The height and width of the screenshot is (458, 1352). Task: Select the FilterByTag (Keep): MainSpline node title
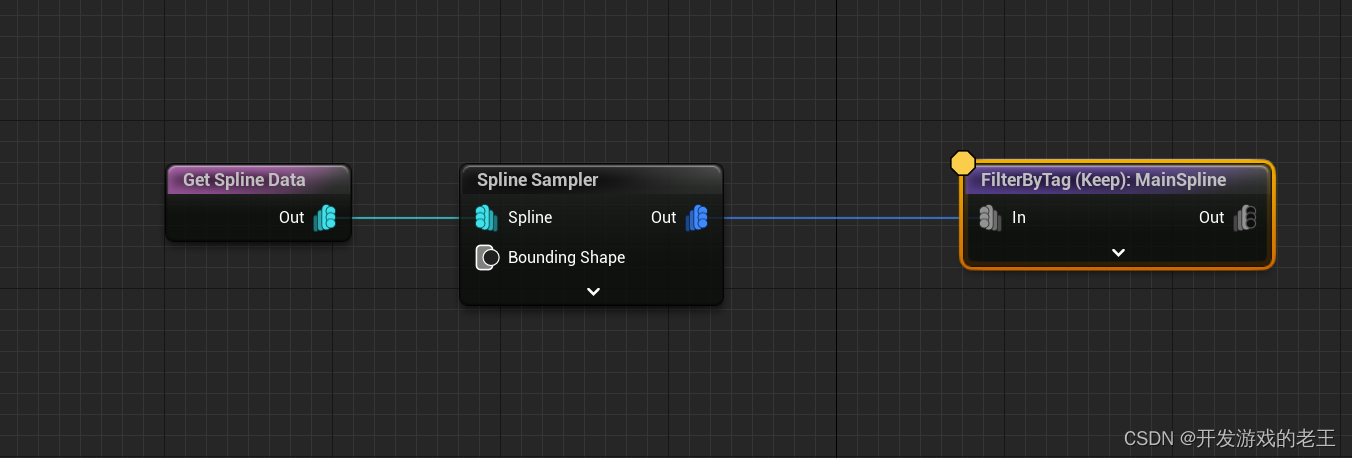click(1103, 180)
